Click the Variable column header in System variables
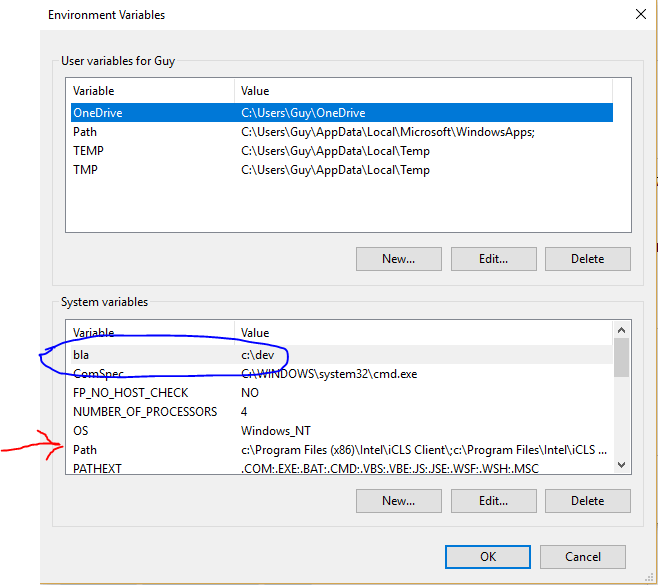Screen dimensions: 658x585 [x=152, y=332]
